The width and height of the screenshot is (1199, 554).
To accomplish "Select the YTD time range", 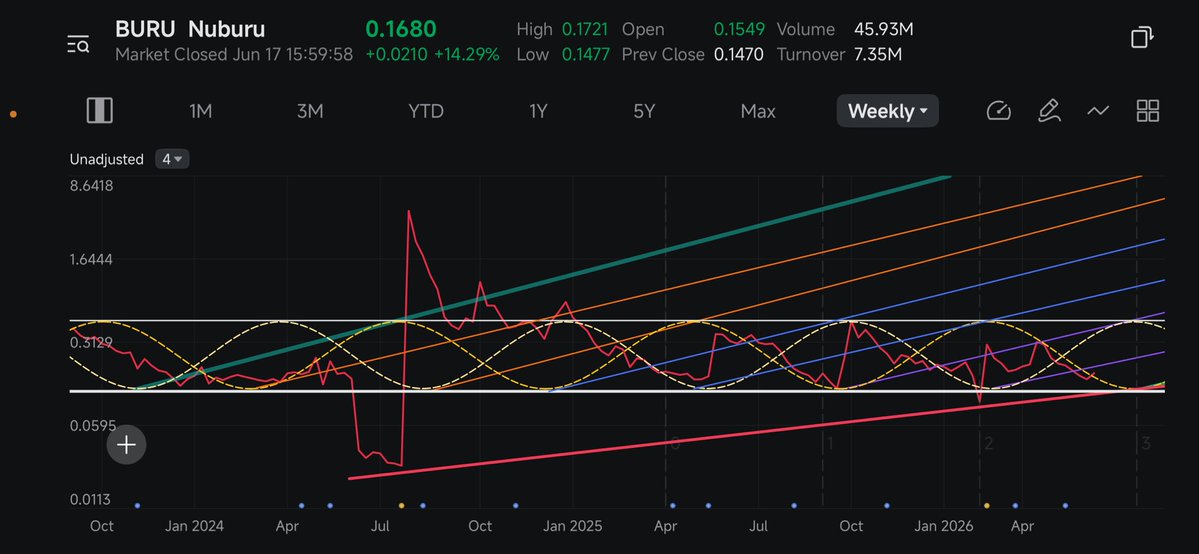I will click(x=425, y=111).
